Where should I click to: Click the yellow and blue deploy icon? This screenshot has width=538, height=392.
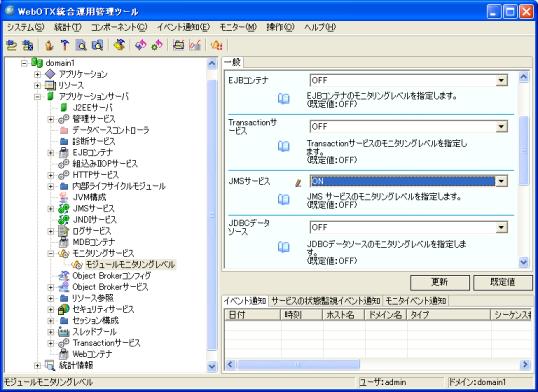click(119, 45)
